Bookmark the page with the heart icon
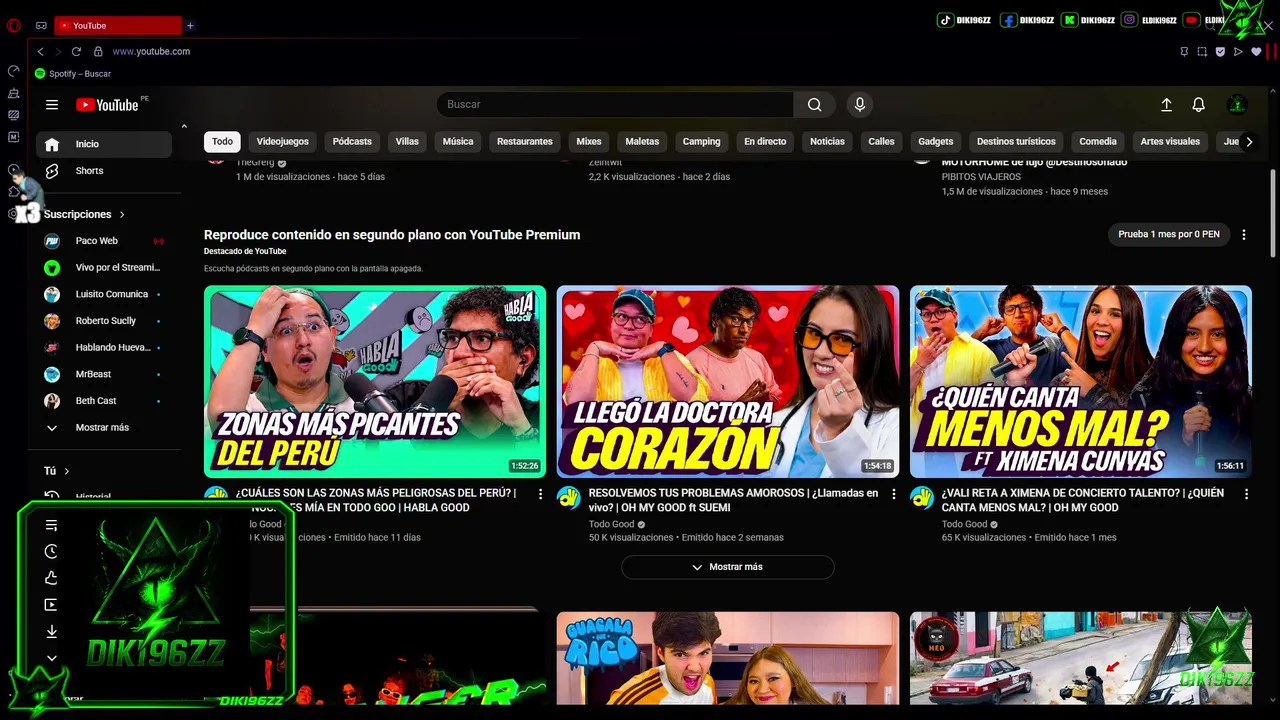 coord(1256,51)
